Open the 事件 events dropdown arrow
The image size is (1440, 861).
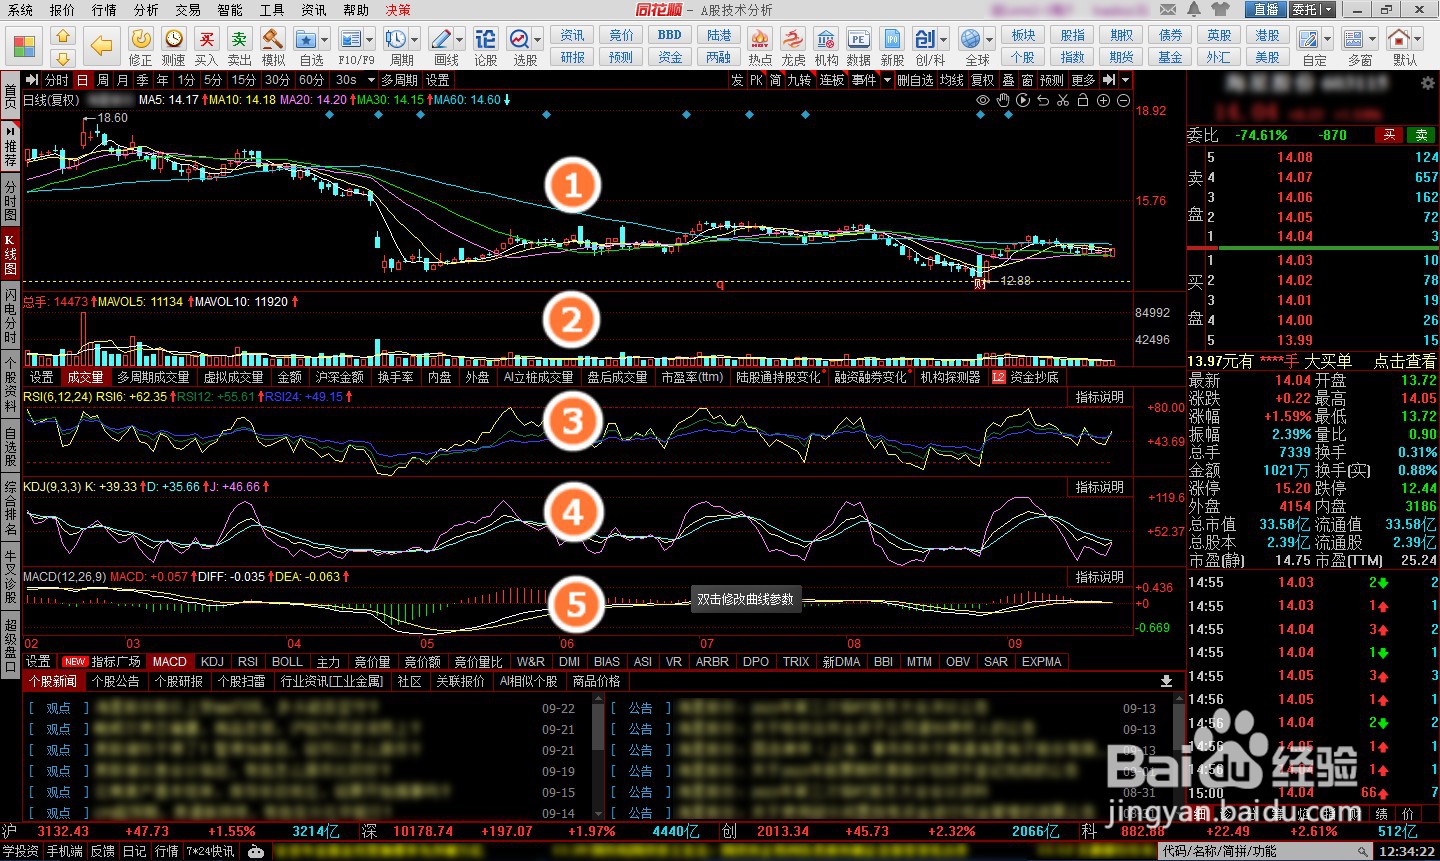tap(887, 80)
